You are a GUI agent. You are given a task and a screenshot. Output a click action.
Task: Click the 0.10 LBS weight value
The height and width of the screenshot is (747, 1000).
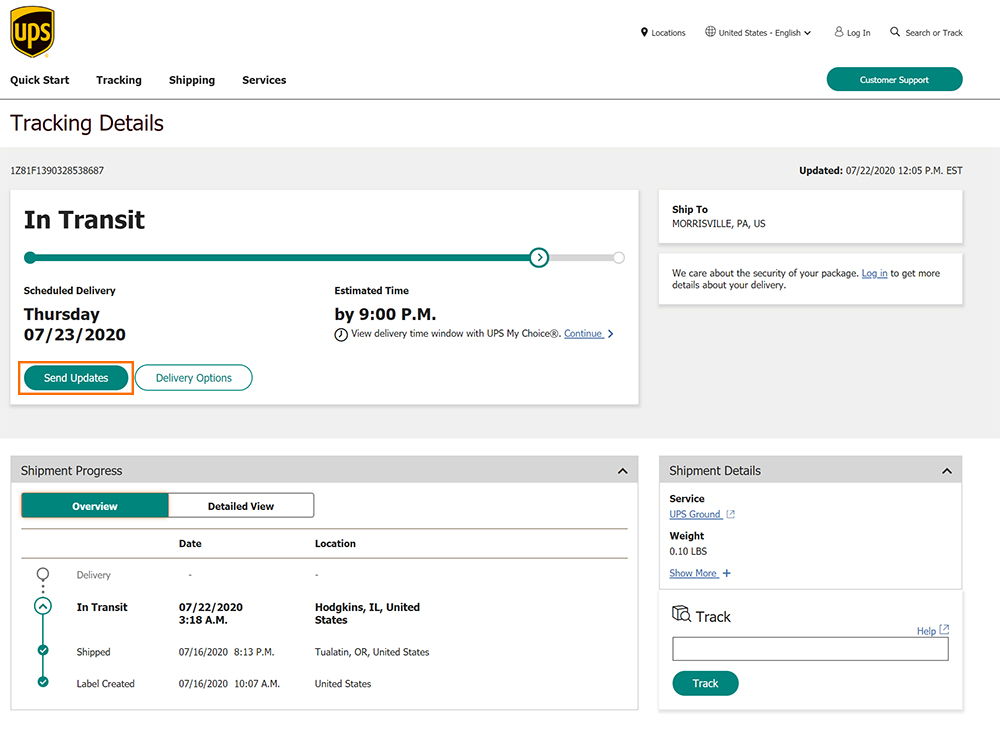pyautogui.click(x=688, y=551)
